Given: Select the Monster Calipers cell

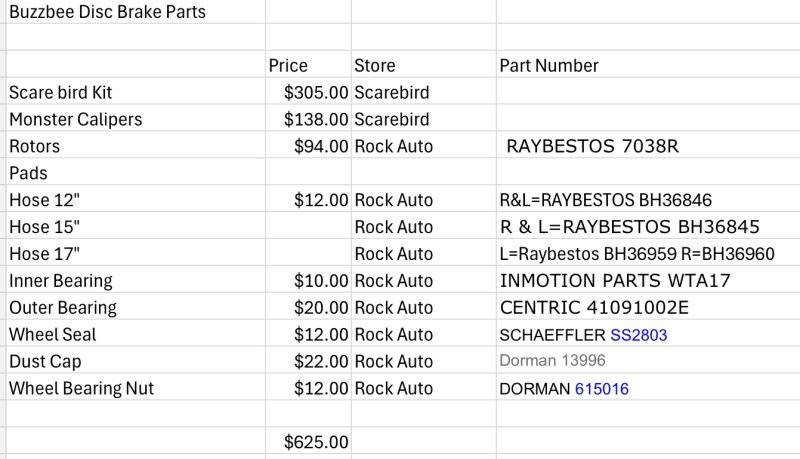Looking at the screenshot, I should pyautogui.click(x=135, y=119).
